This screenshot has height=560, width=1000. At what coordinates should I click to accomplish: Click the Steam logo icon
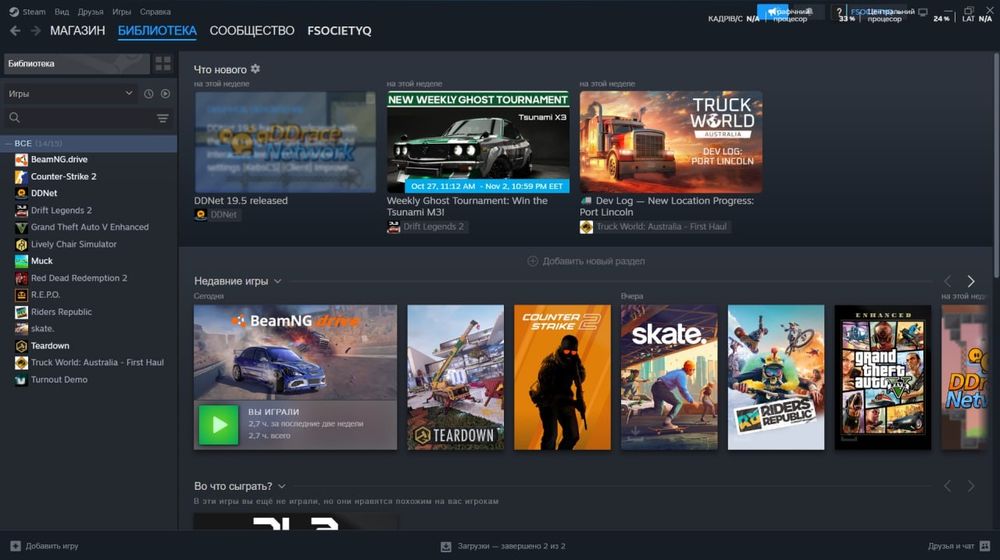pos(14,11)
